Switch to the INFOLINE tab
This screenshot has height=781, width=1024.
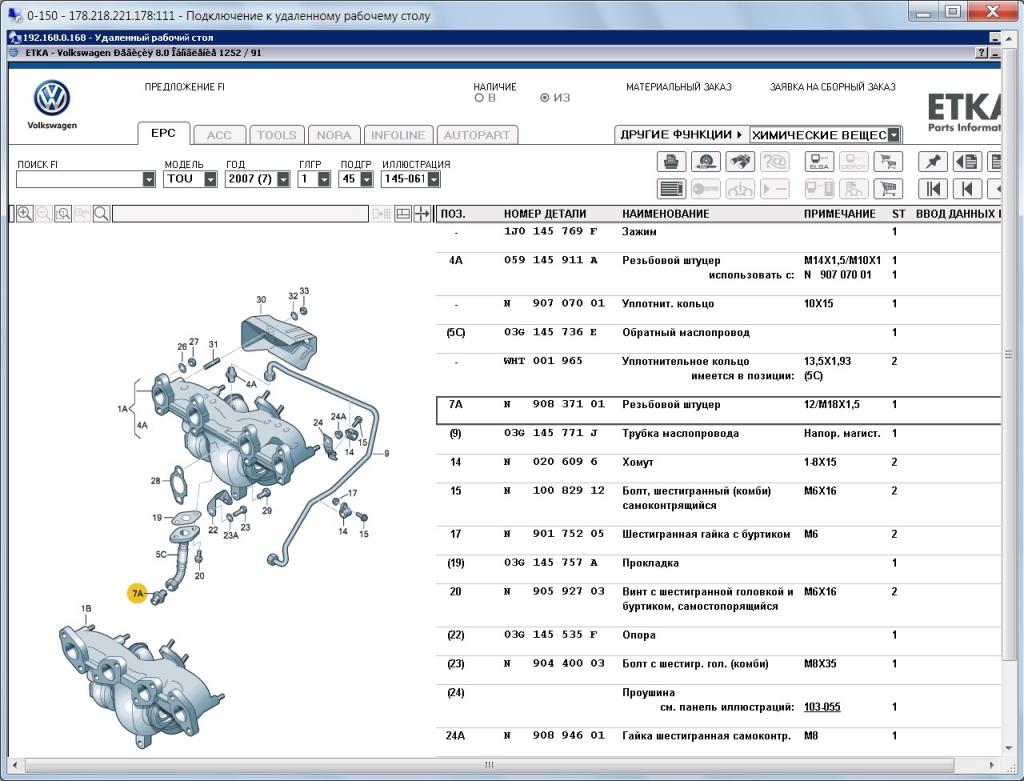coord(398,135)
